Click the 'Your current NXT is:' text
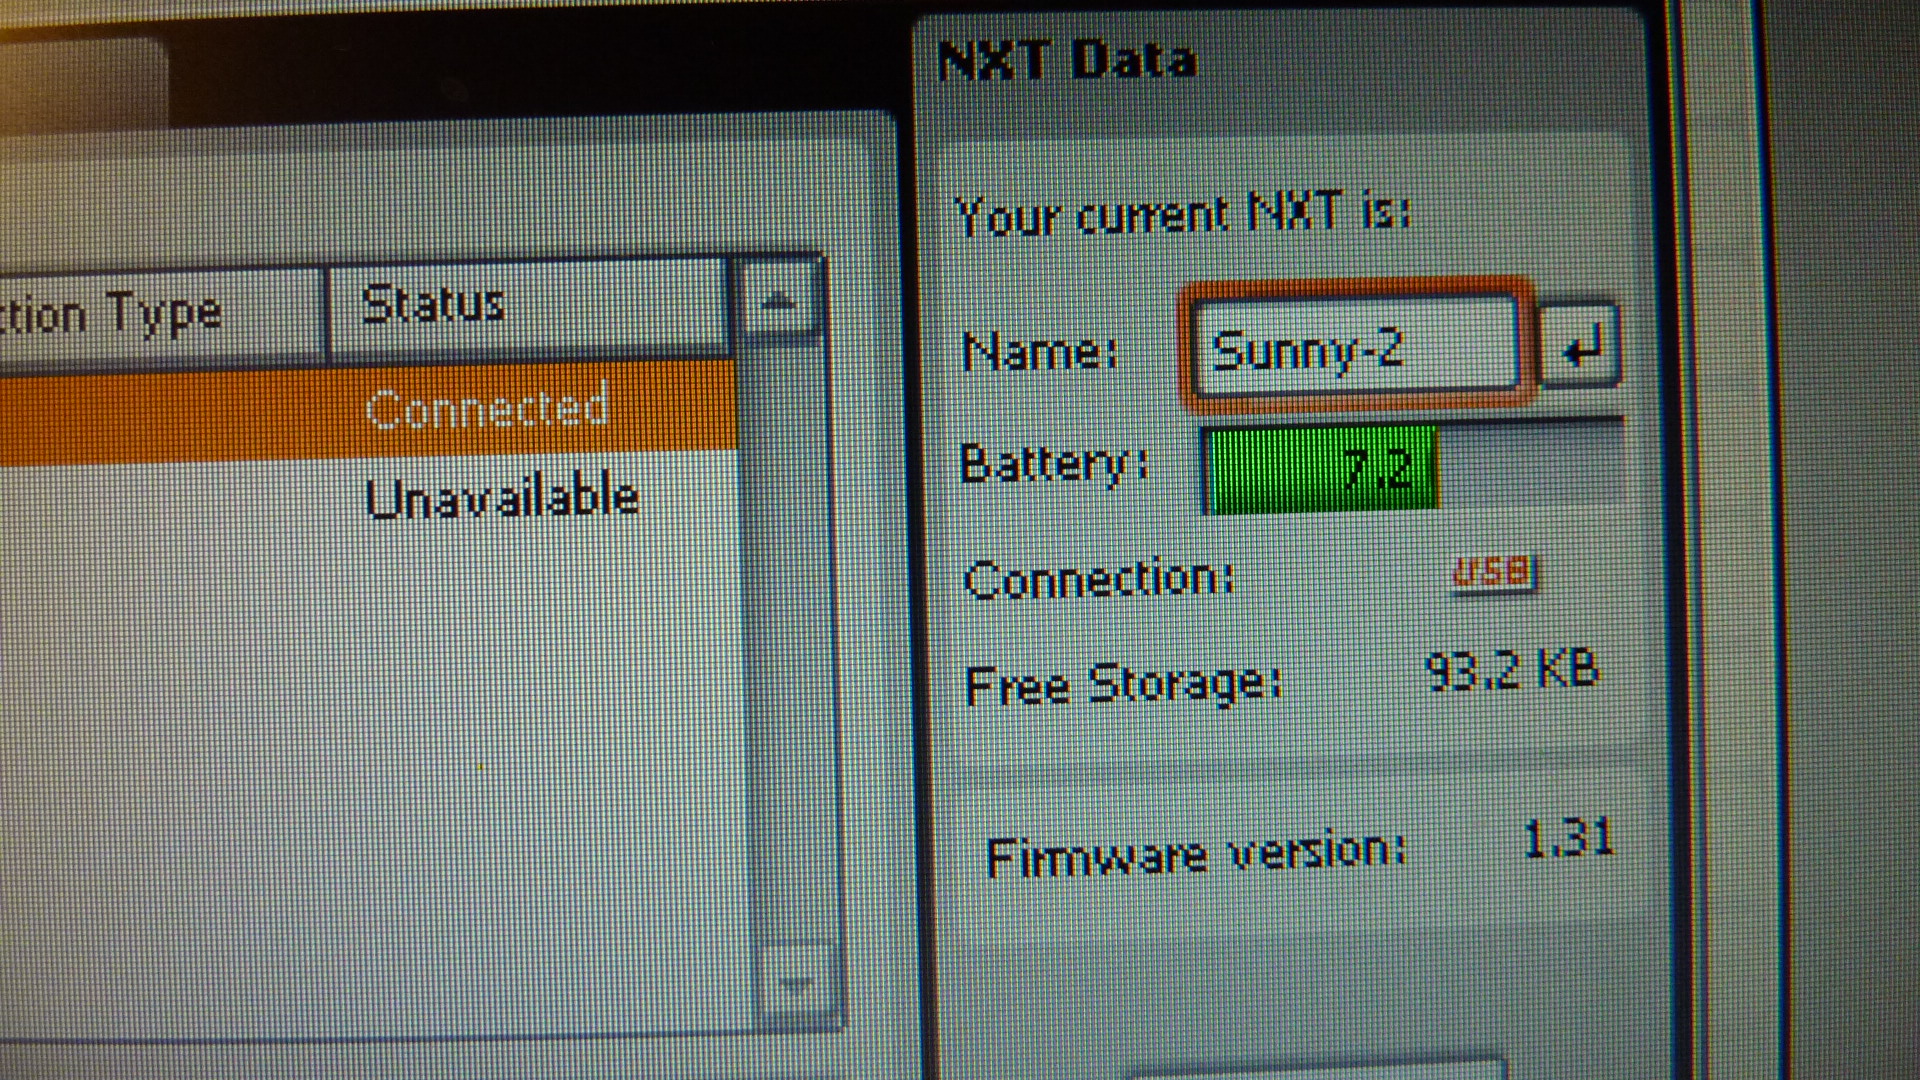Screen dimensions: 1920x1080 [x=1182, y=214]
